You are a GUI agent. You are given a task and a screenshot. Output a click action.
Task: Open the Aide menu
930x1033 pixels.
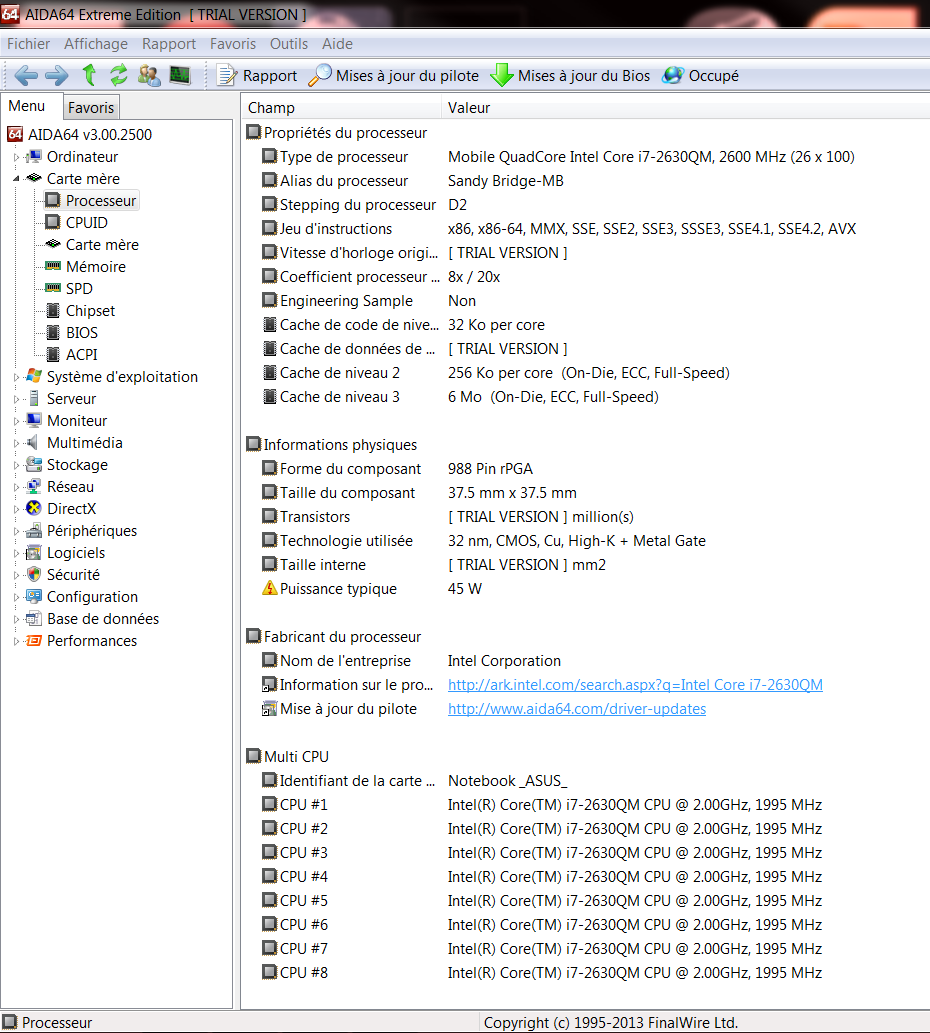click(x=337, y=44)
